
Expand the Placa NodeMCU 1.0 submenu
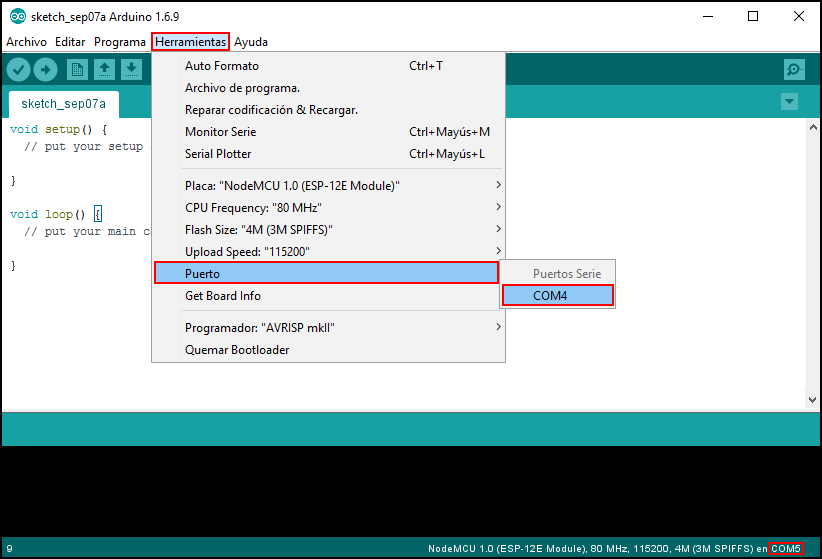click(328, 186)
